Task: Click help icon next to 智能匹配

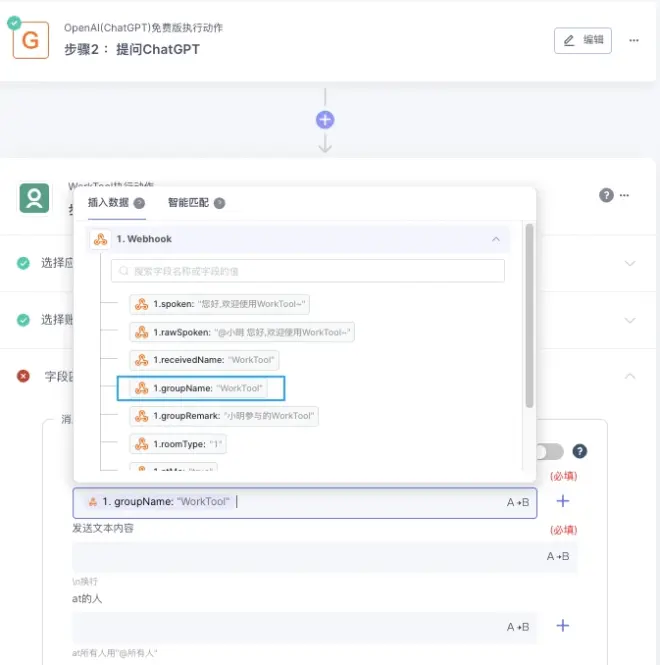Action: coord(219,203)
